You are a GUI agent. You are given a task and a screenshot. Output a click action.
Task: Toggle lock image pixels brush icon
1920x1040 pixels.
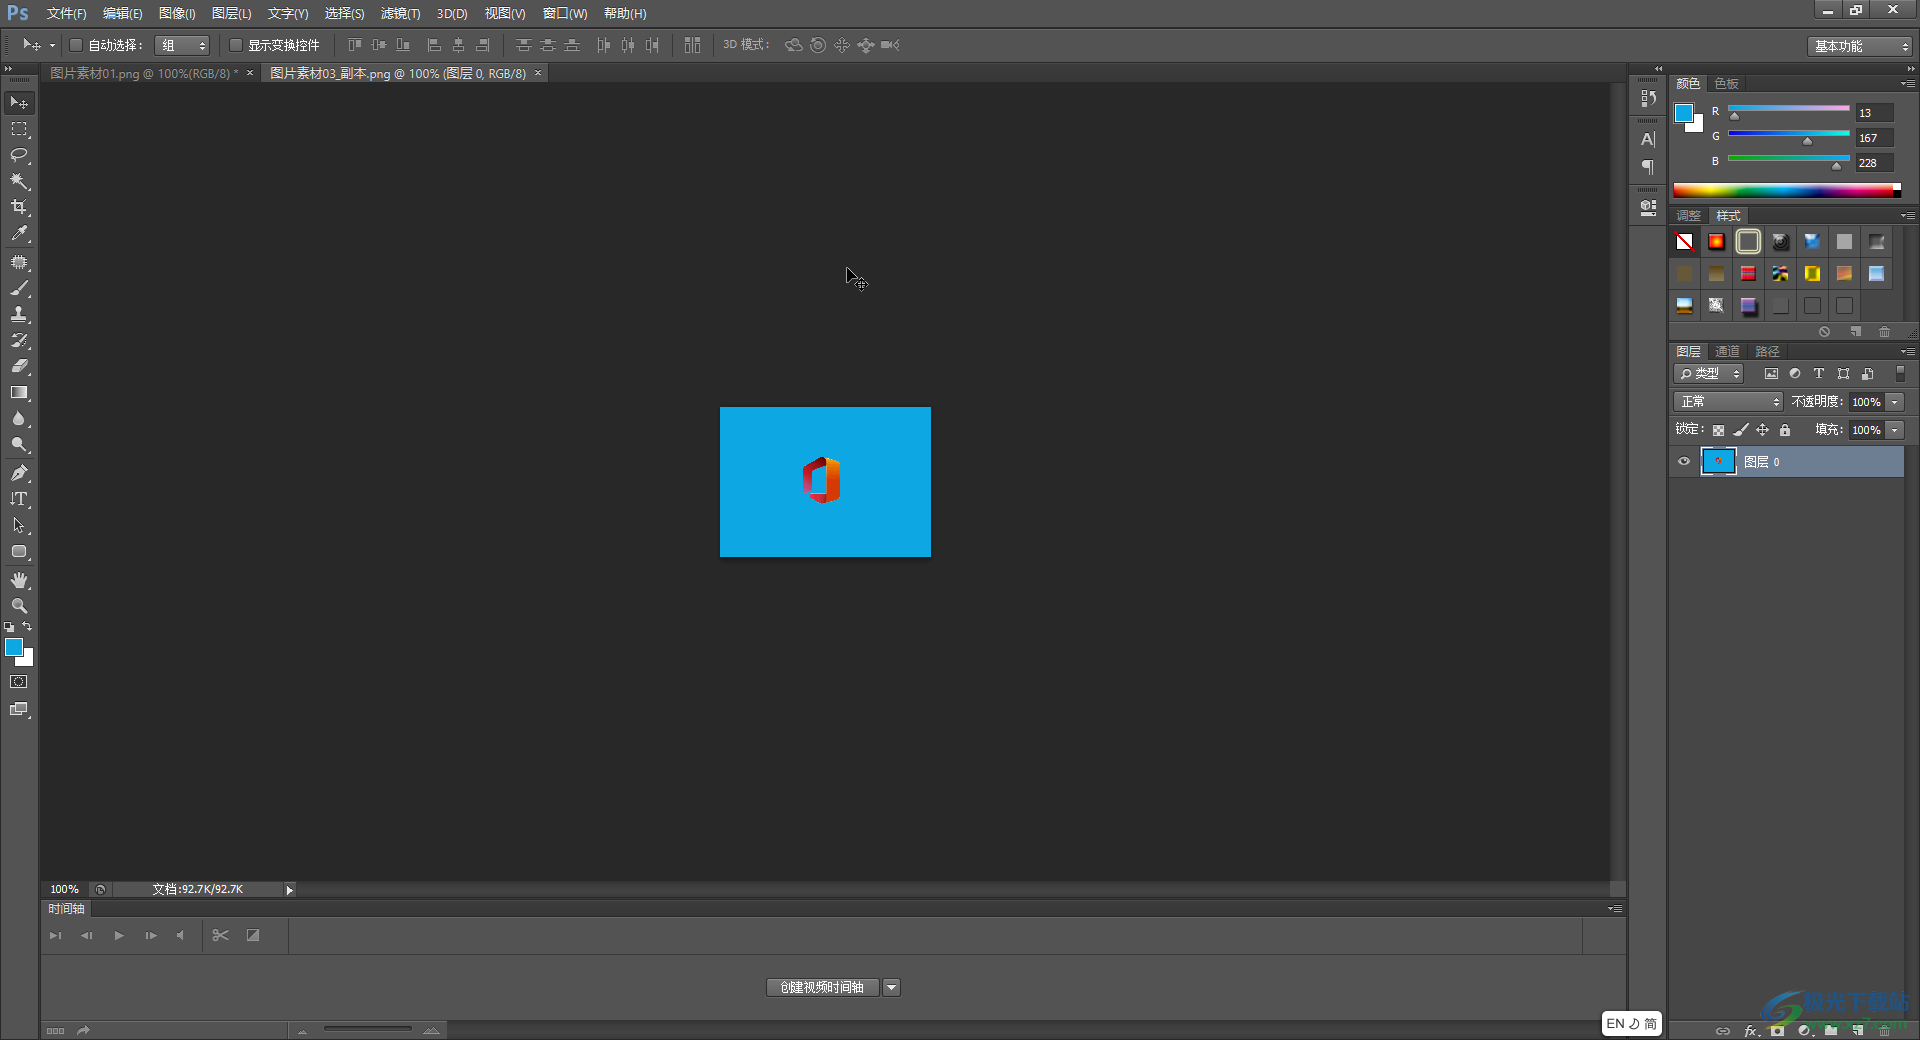tap(1741, 430)
